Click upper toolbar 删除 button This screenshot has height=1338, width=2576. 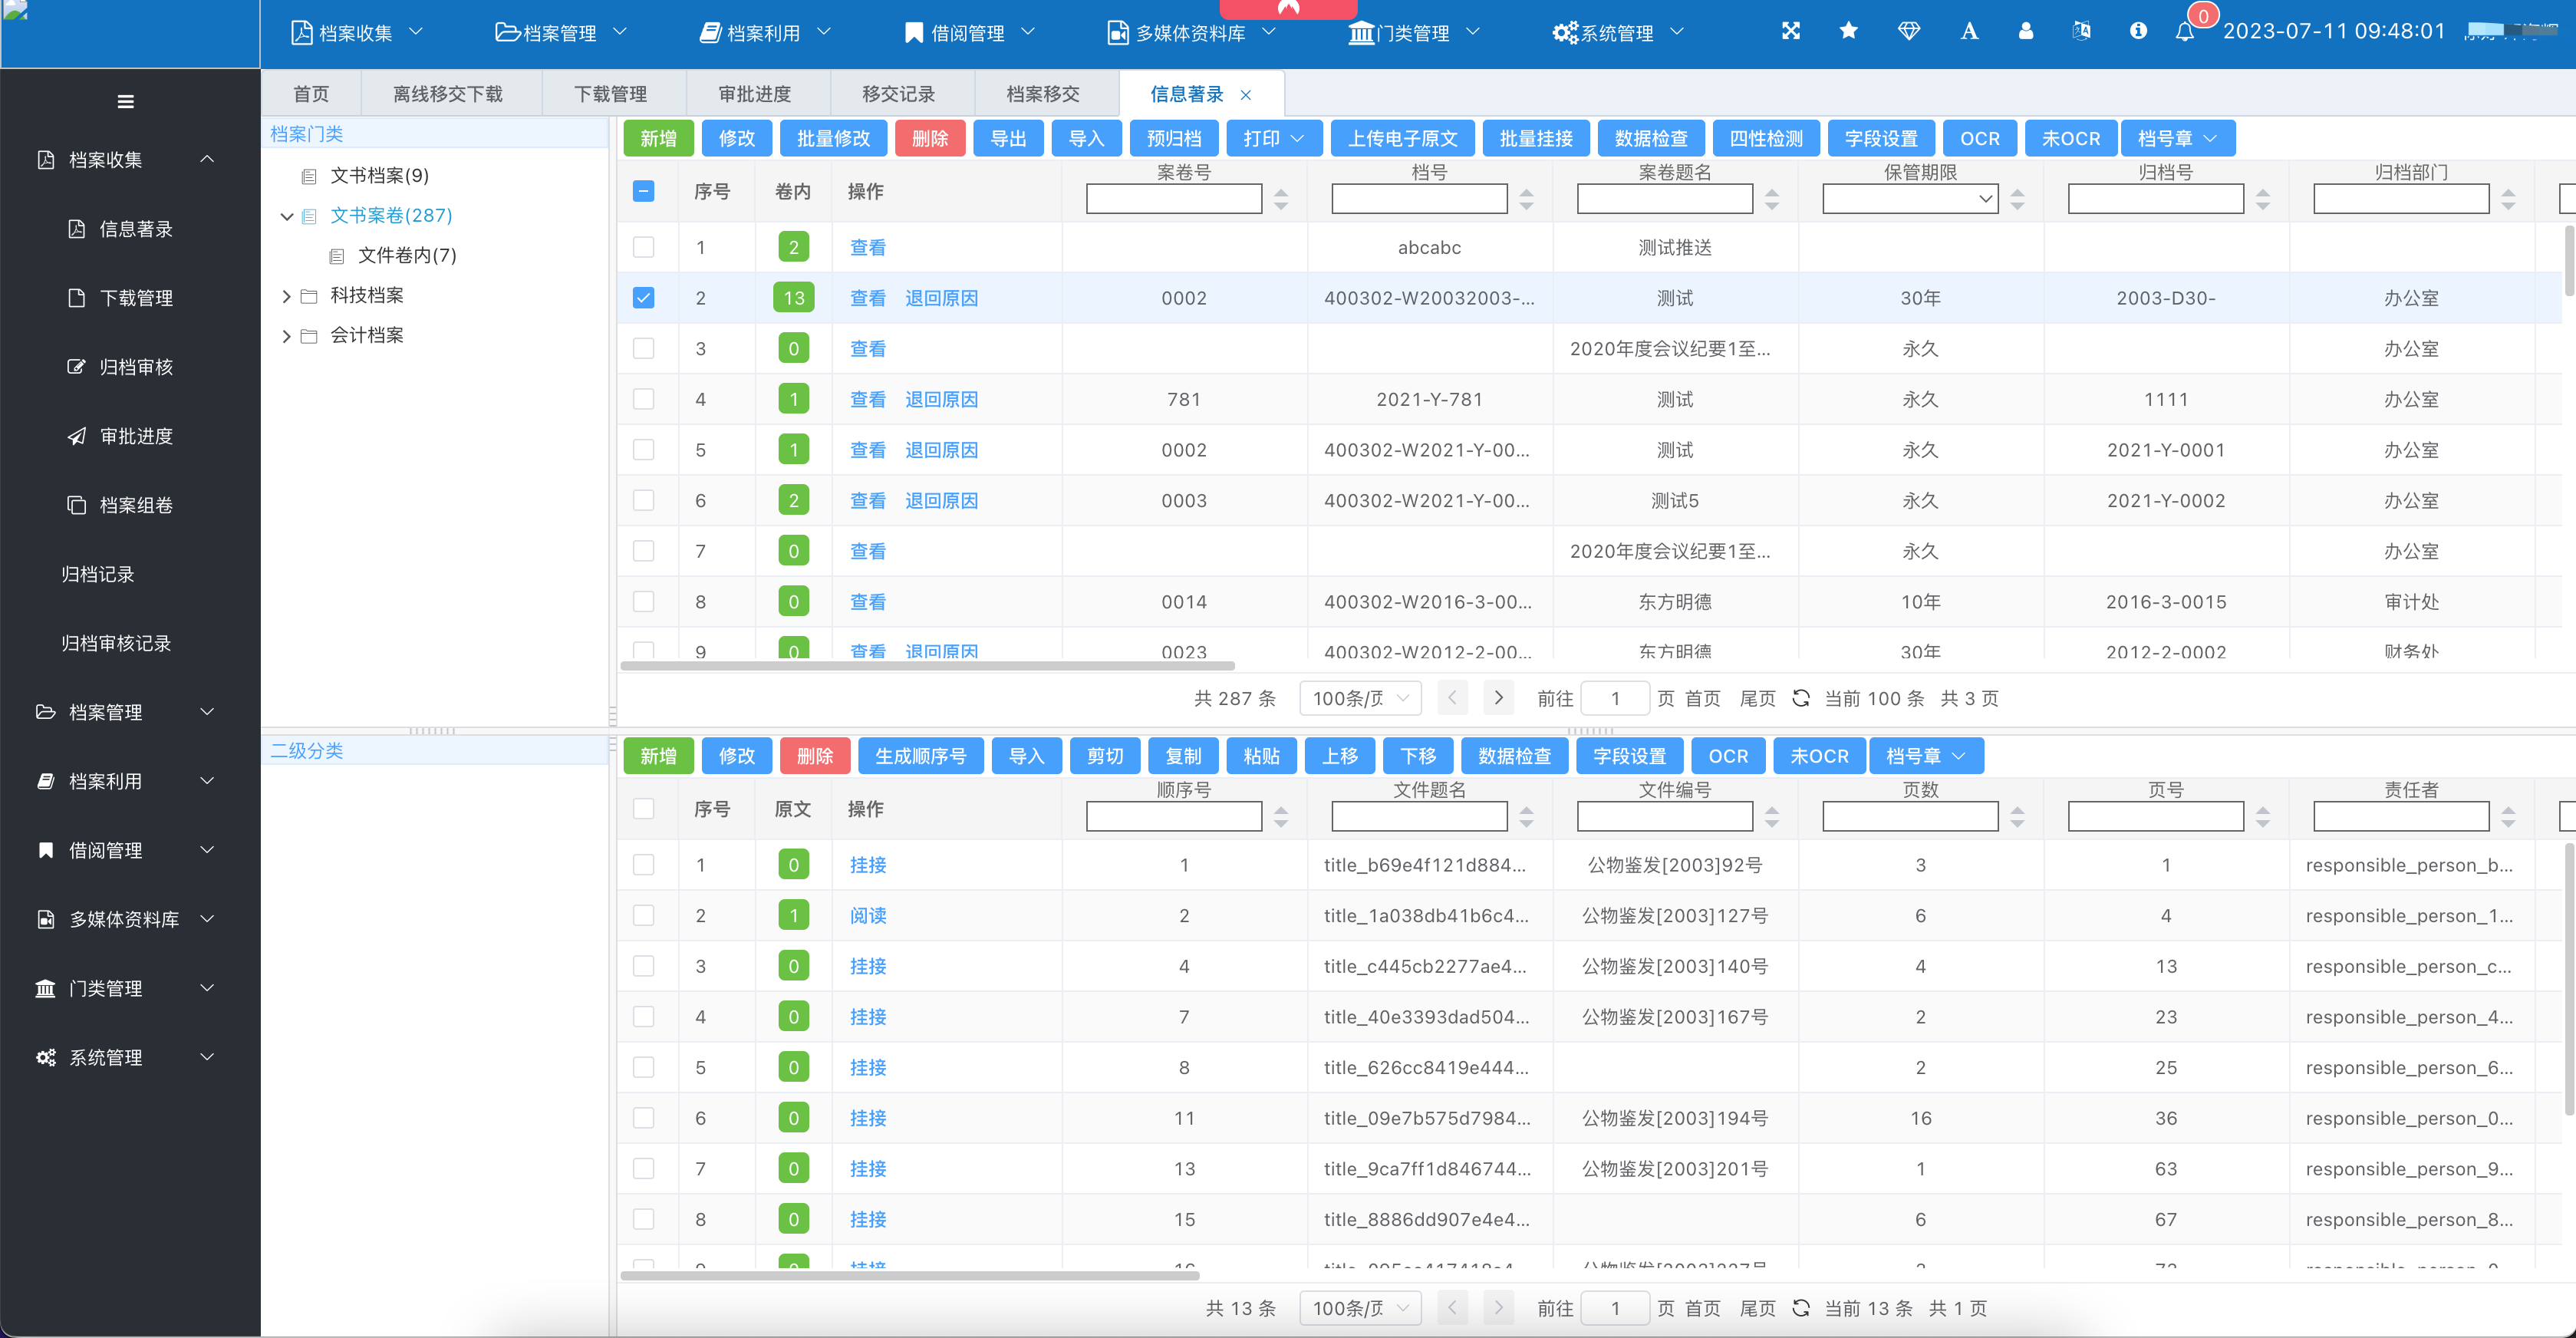[x=930, y=139]
